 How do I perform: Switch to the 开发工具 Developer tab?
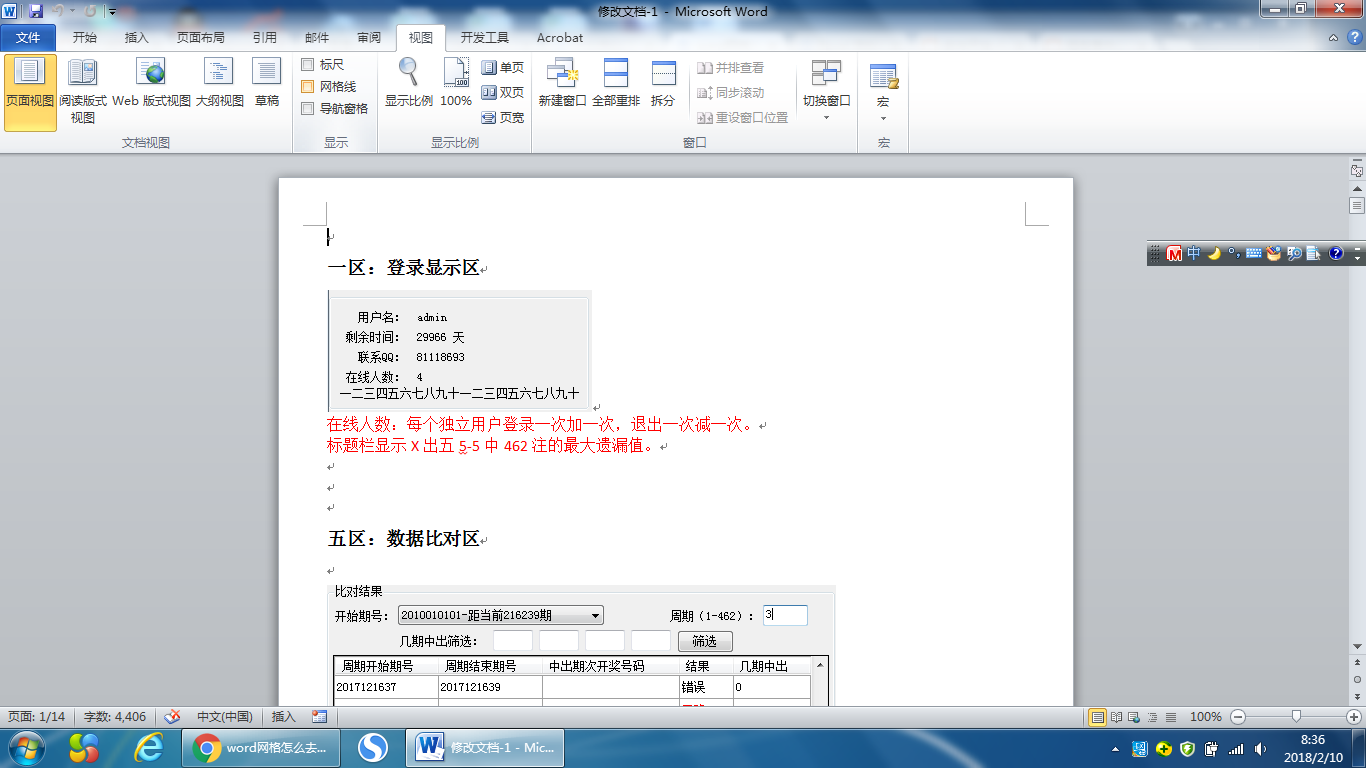point(485,38)
